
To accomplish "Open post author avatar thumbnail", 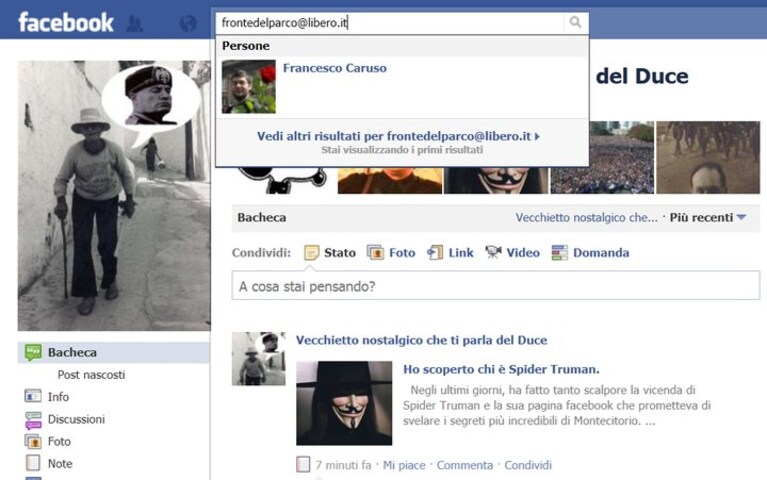I will pos(258,359).
